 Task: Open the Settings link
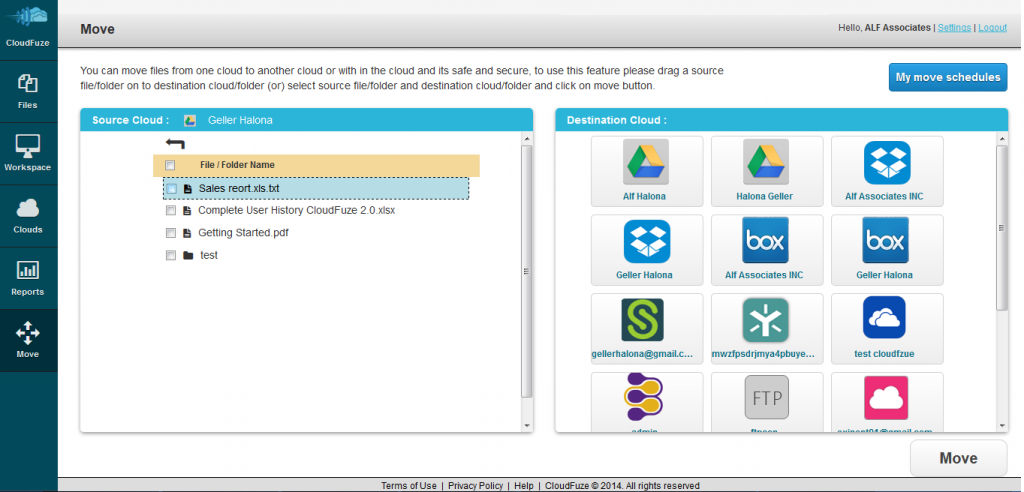pos(954,27)
